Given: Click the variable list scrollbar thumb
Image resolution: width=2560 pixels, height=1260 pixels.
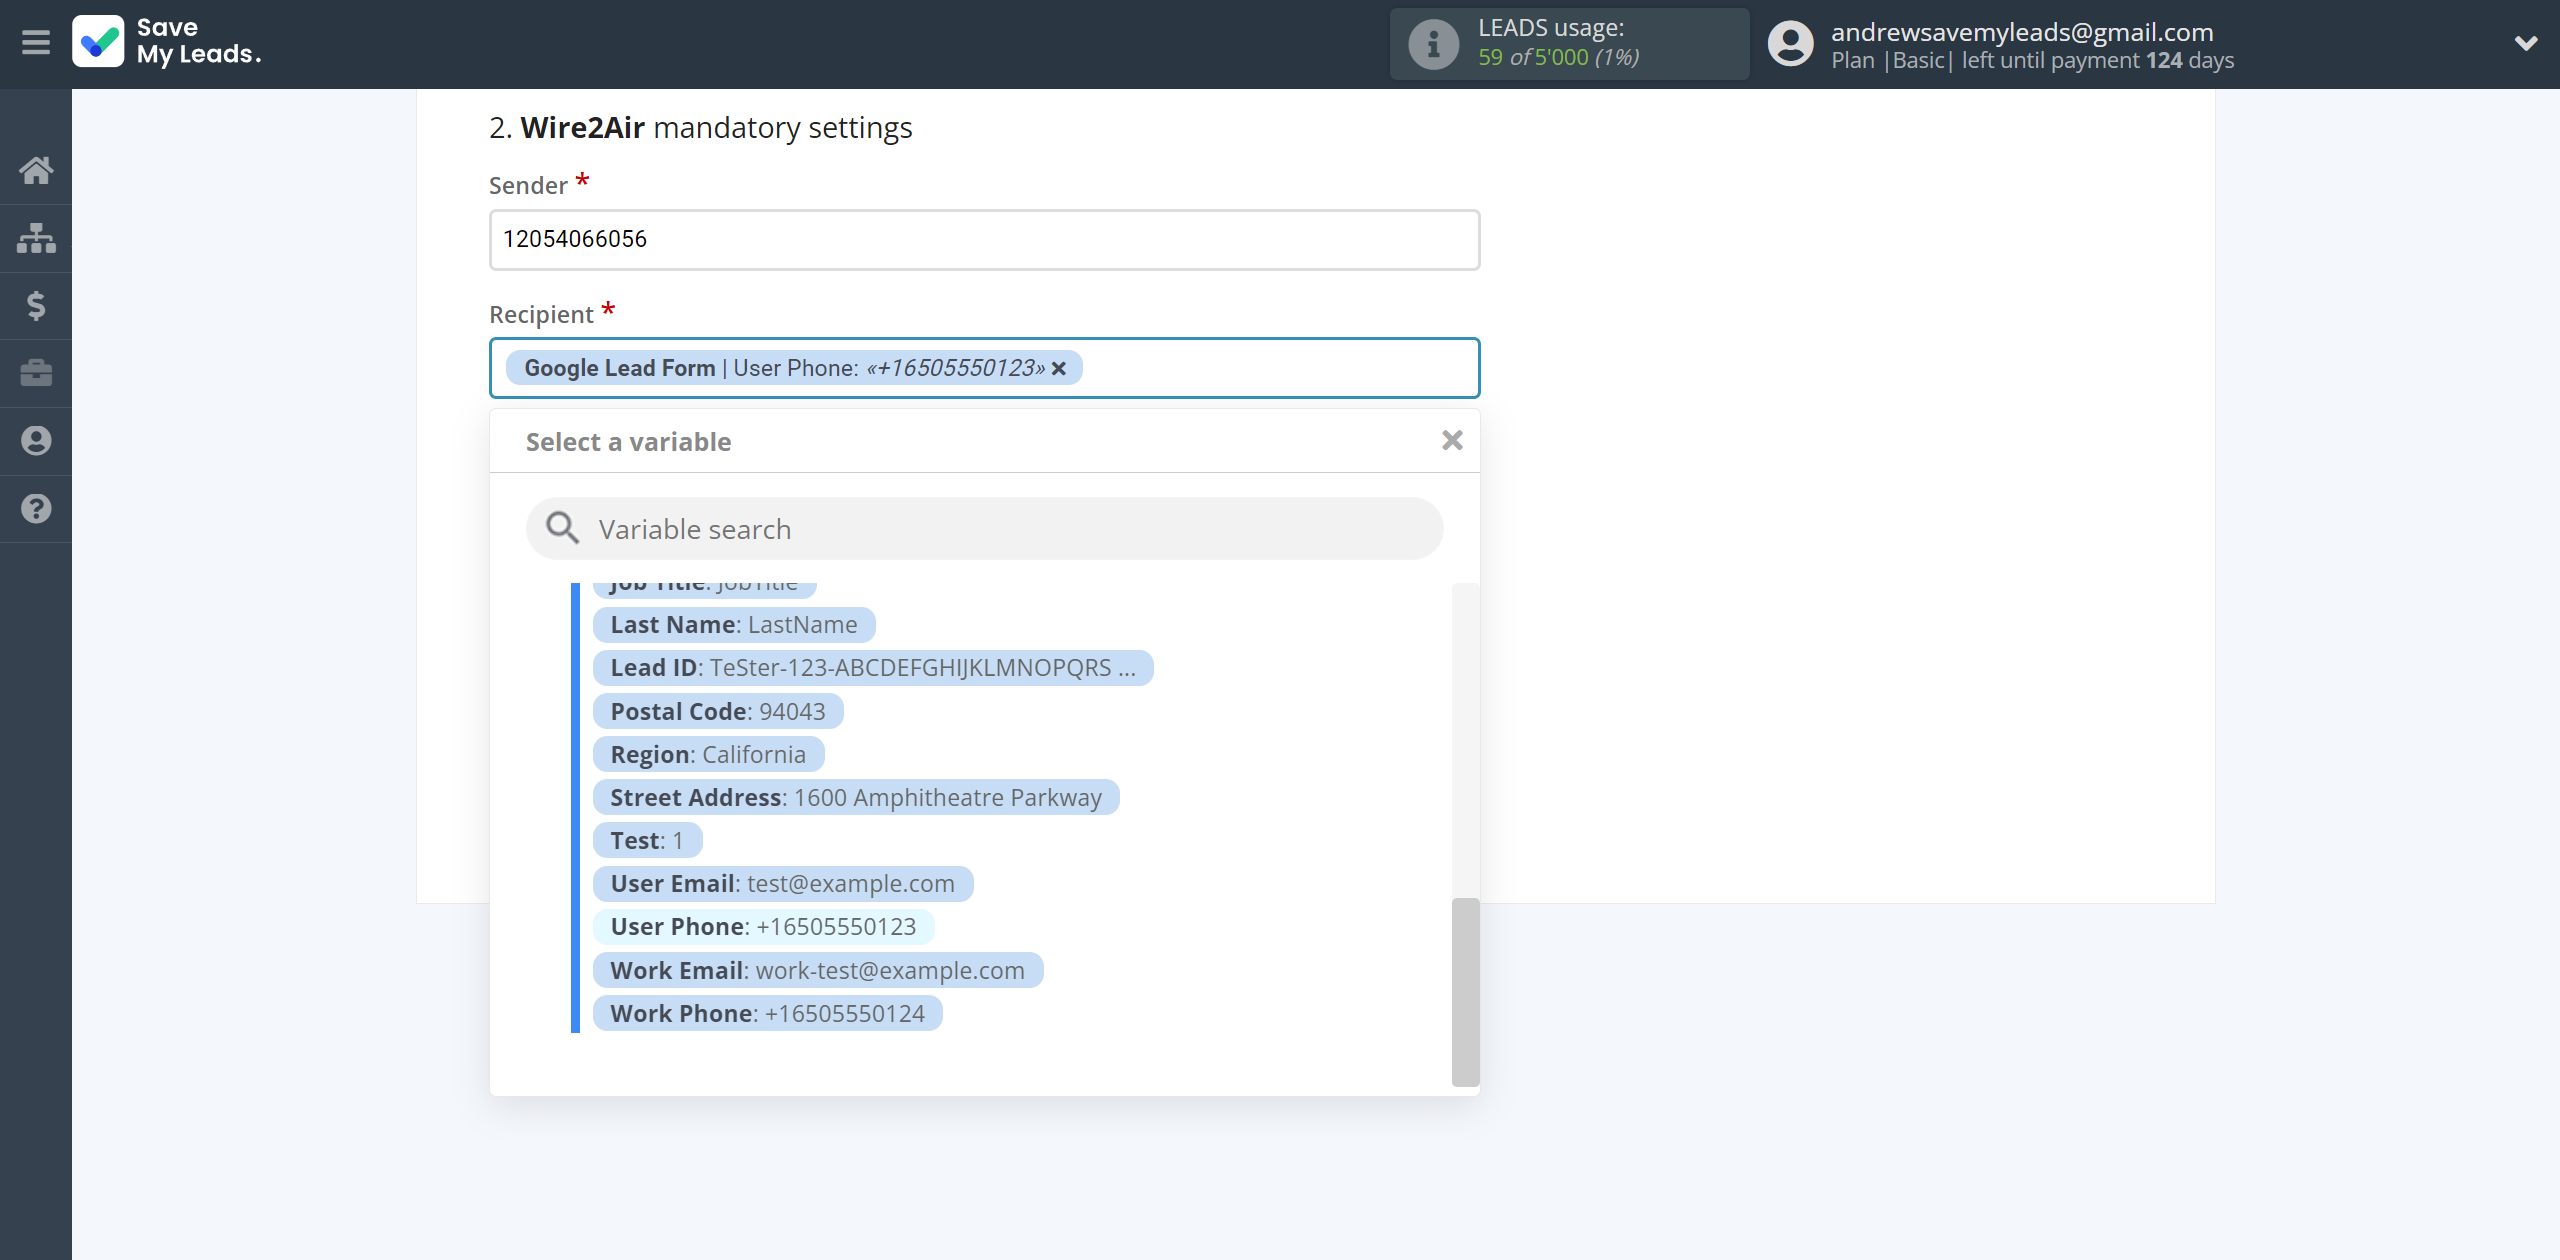Looking at the screenshot, I should click(1465, 992).
